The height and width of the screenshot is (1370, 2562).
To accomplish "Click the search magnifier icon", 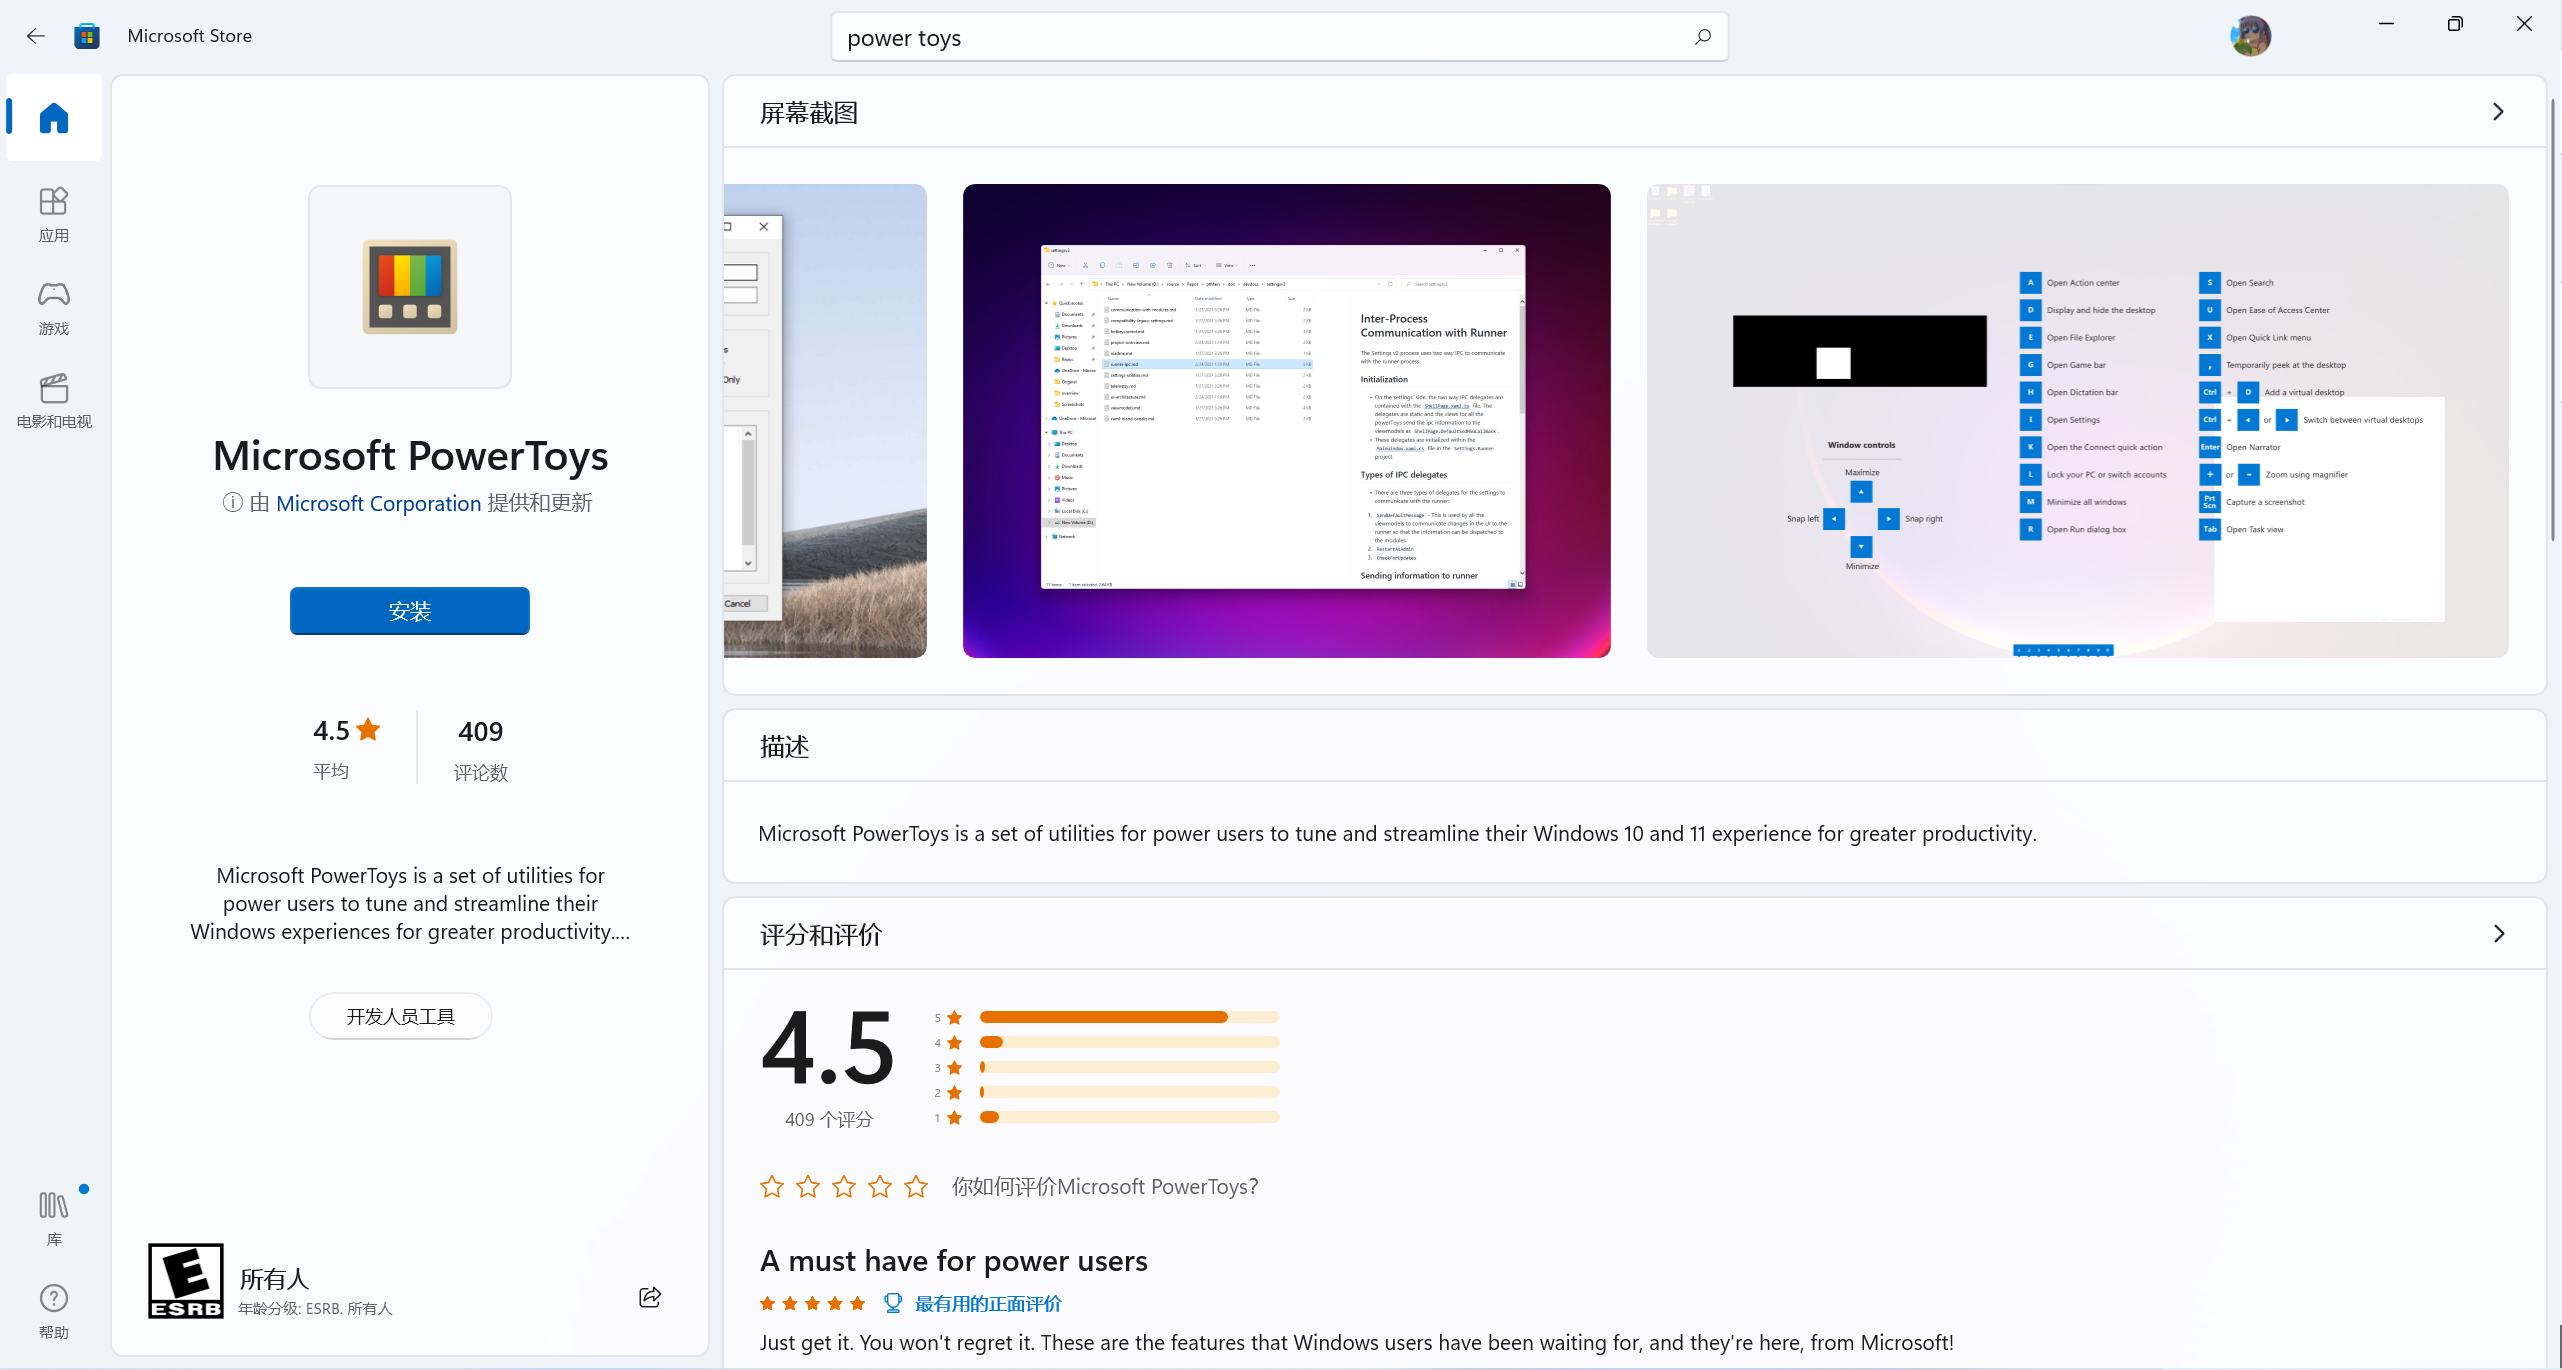I will point(1703,37).
